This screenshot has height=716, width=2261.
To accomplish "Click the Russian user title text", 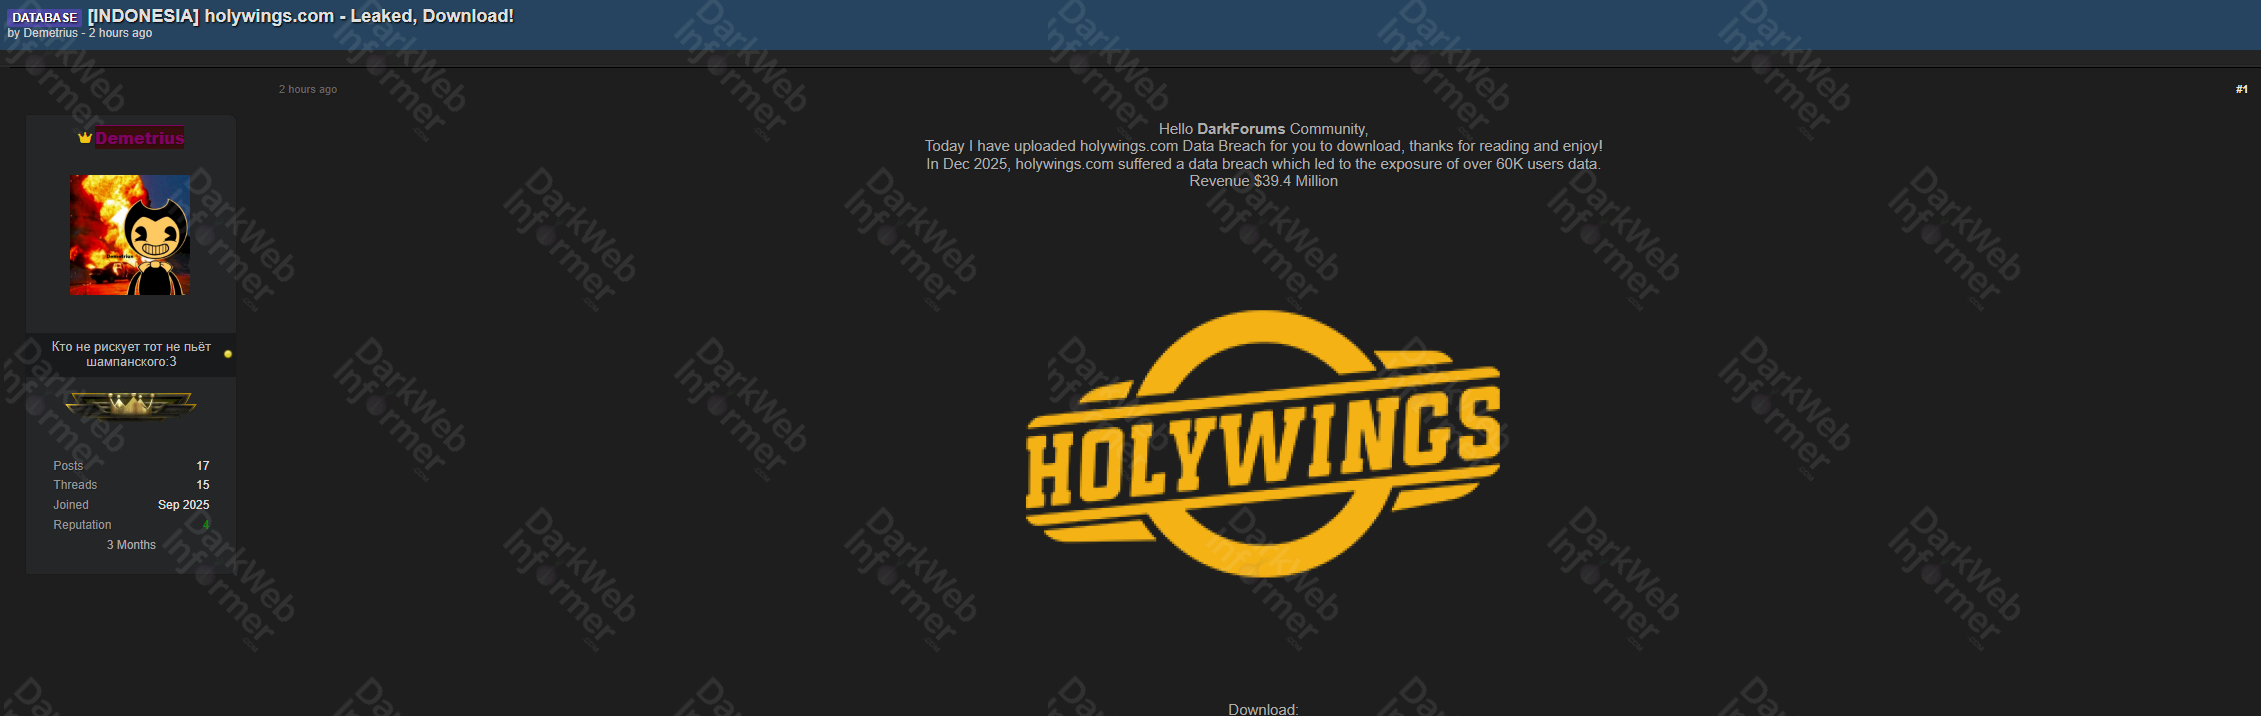I will click(x=131, y=354).
